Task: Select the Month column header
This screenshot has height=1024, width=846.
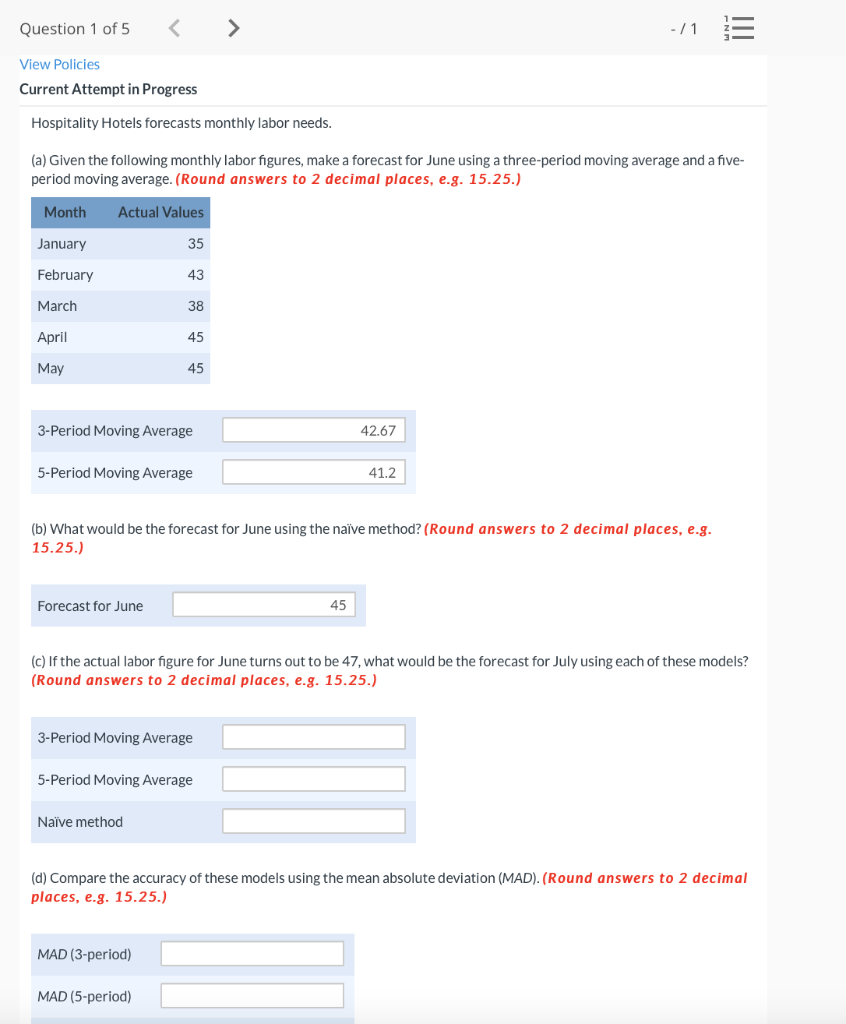Action: pyautogui.click(x=64, y=212)
